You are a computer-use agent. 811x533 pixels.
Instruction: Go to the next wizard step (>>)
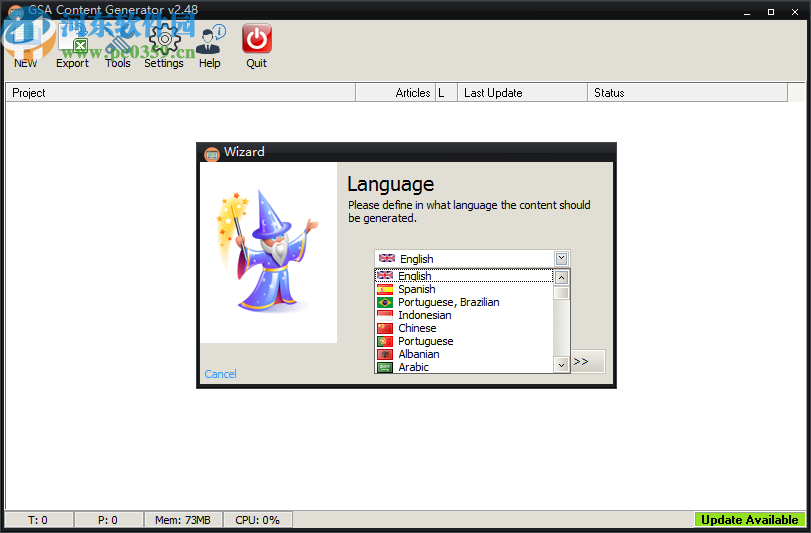[587, 361]
